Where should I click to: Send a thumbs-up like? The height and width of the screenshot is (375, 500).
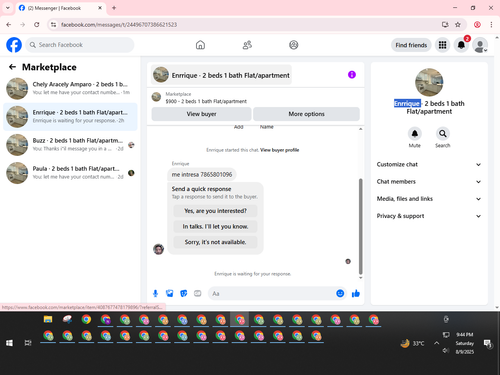[356, 293]
